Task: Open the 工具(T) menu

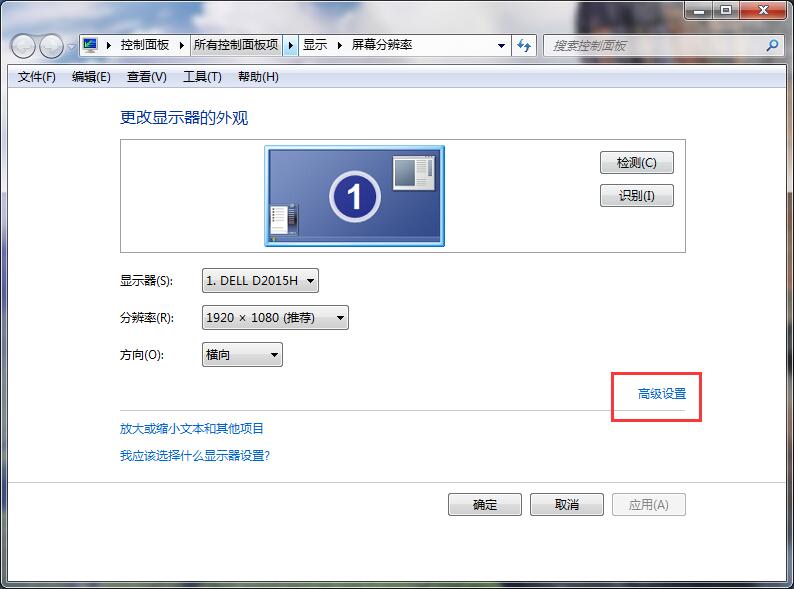Action: (x=202, y=77)
